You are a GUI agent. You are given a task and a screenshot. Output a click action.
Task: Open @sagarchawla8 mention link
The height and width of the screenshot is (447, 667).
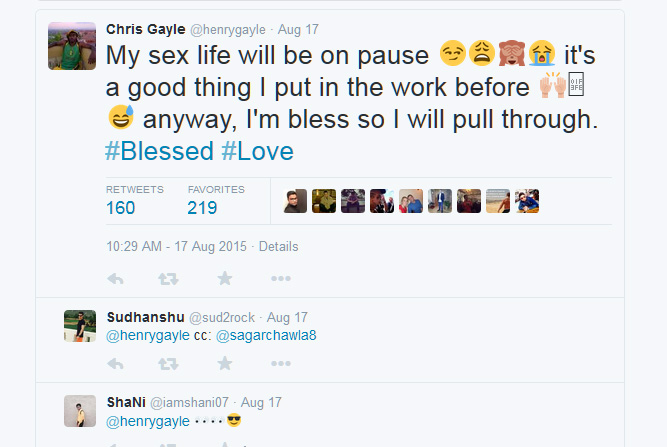(266, 335)
